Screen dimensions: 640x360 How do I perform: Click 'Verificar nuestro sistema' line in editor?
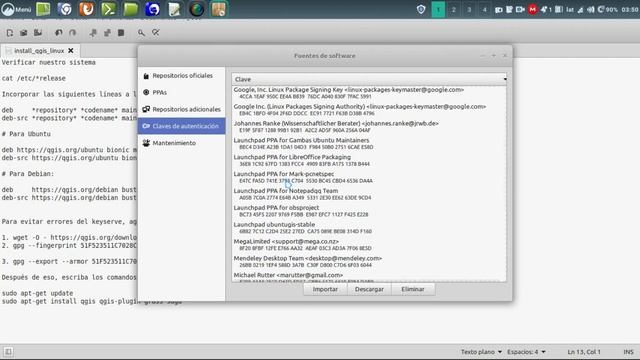coord(49,62)
